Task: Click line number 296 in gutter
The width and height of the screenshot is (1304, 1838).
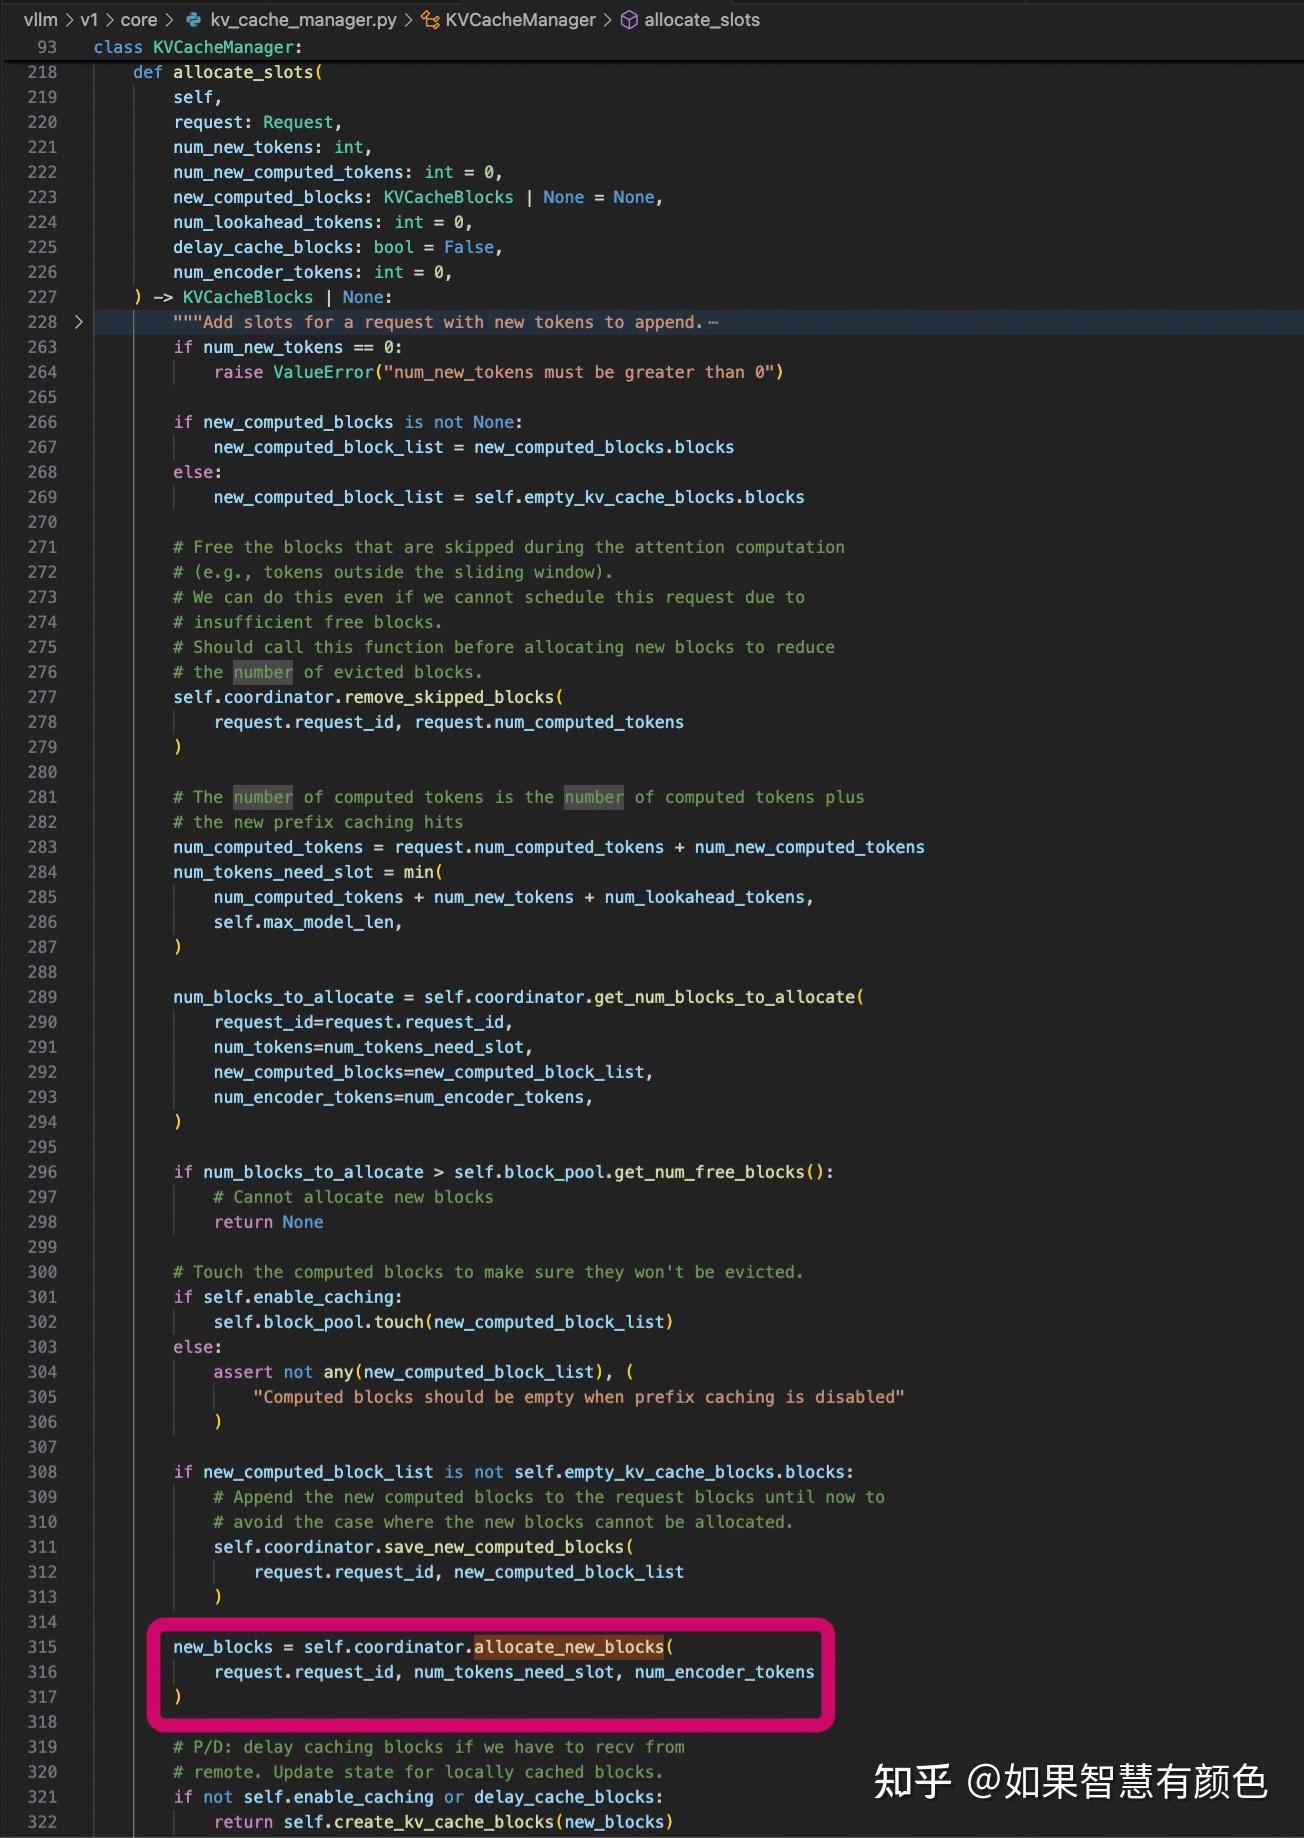Action: pyautogui.click(x=42, y=1172)
